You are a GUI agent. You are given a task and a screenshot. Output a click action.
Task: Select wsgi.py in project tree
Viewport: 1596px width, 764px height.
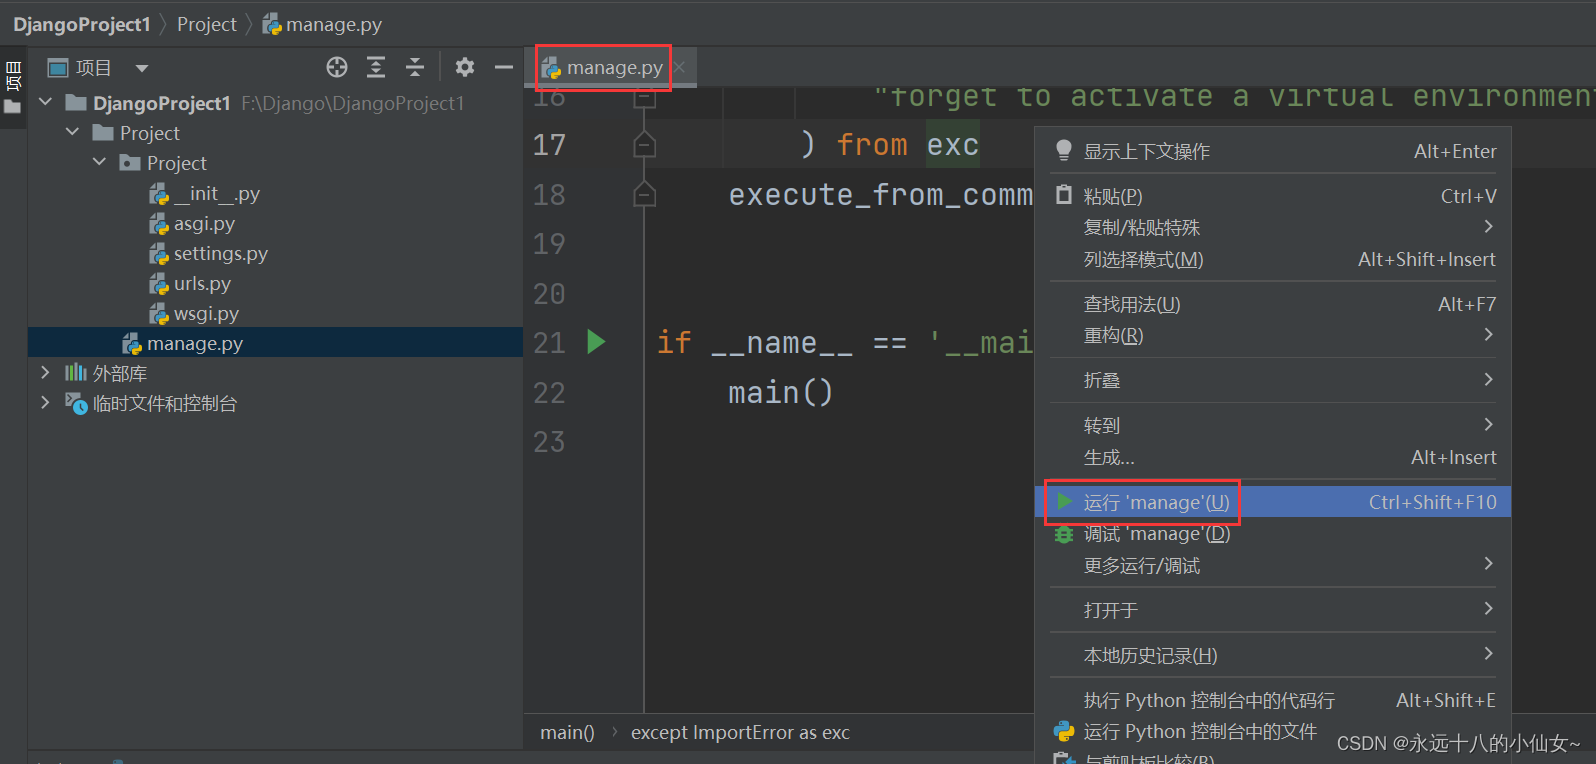pyautogui.click(x=194, y=313)
